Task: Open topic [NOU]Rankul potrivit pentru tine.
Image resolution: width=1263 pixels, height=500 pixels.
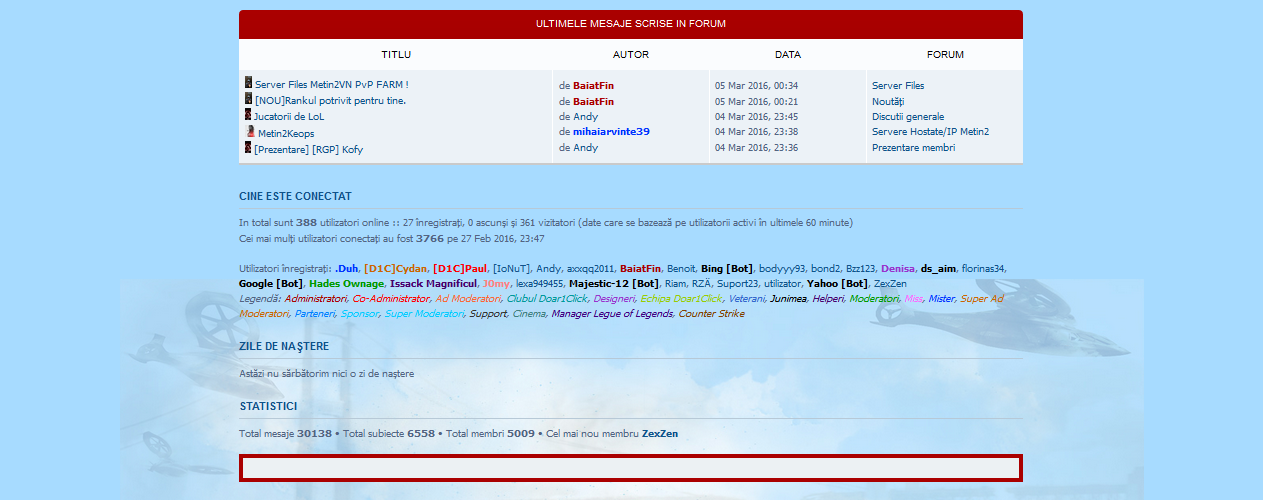Action: coord(330,101)
